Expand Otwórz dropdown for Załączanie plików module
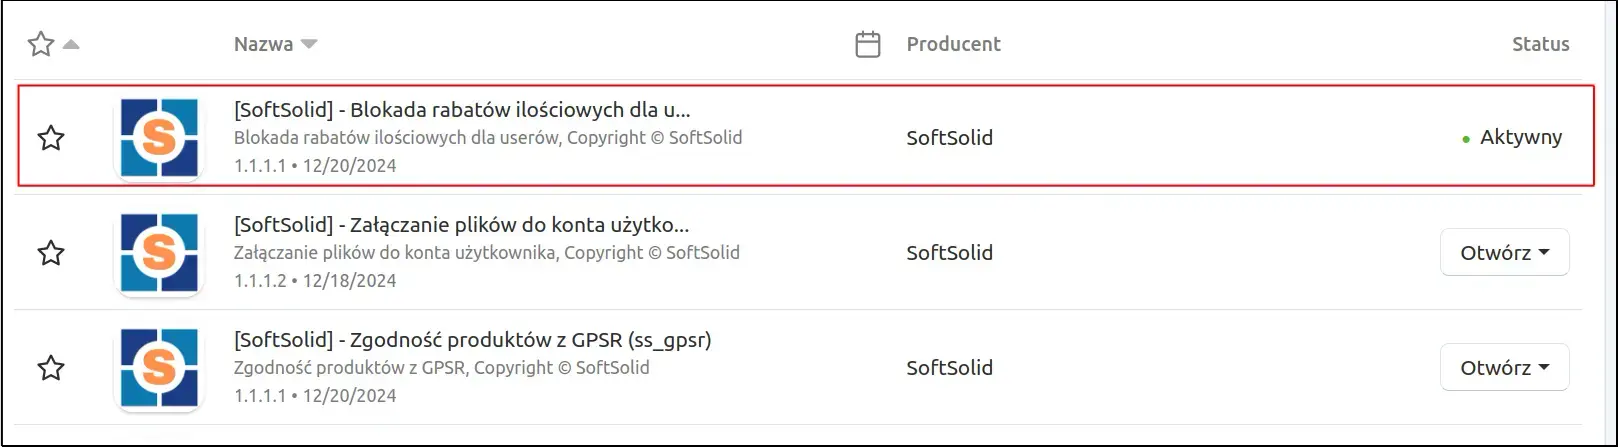The image size is (1618, 447). pyautogui.click(x=1505, y=253)
